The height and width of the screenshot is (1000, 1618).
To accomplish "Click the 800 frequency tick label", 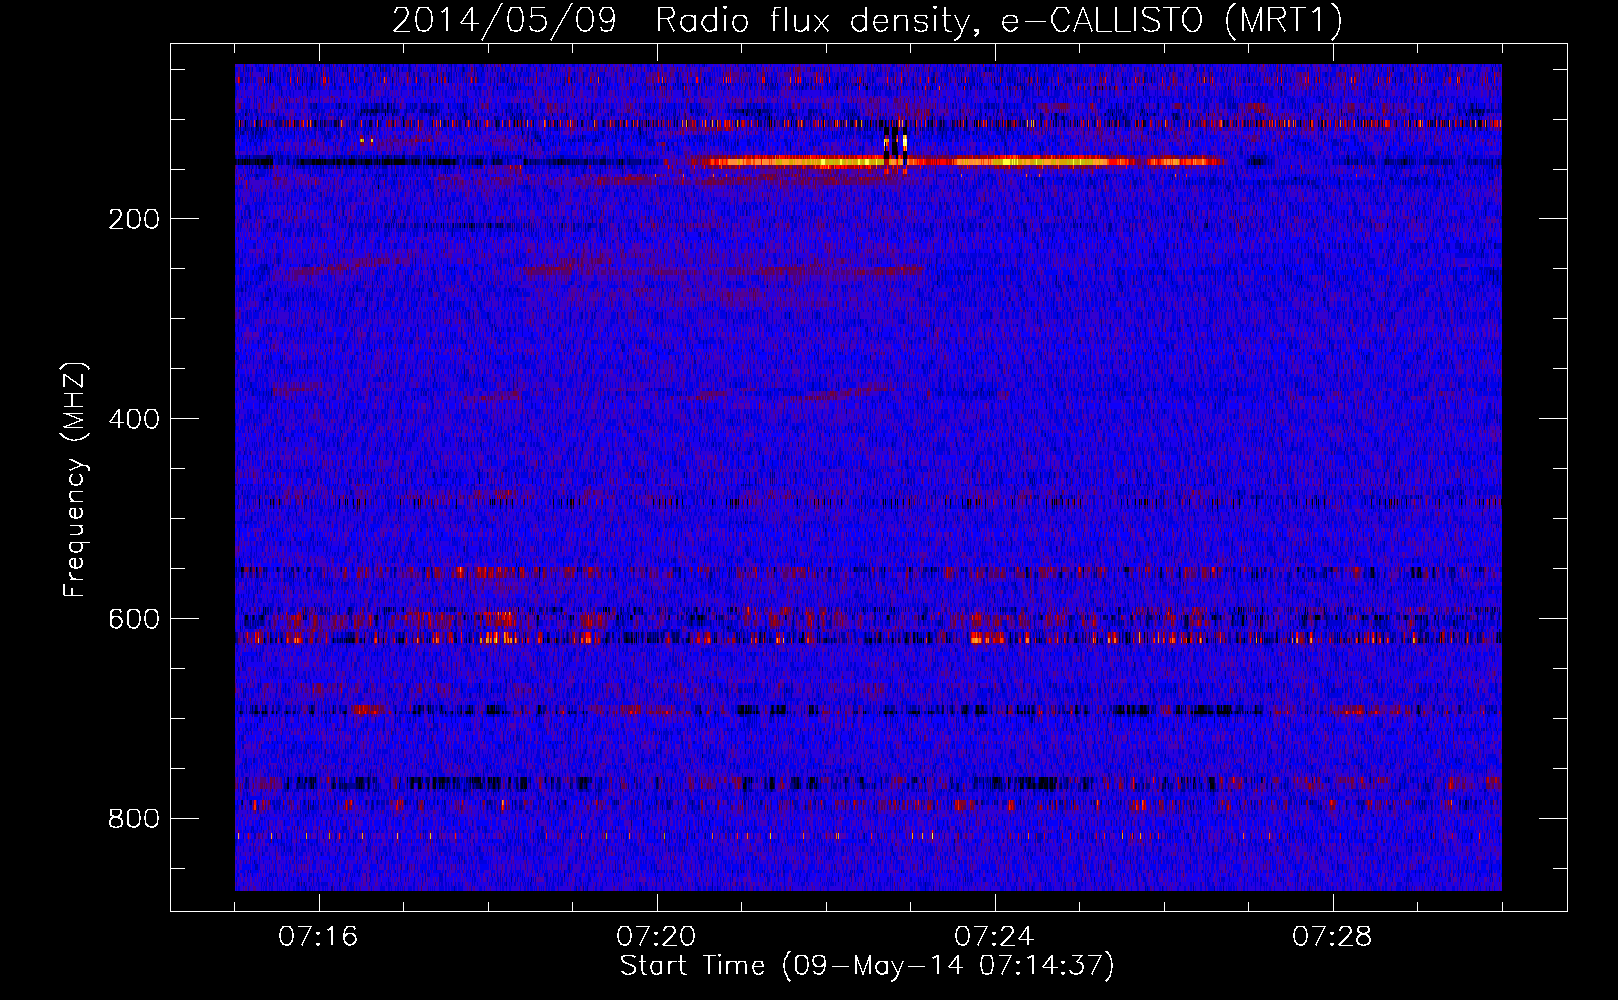I will [134, 819].
